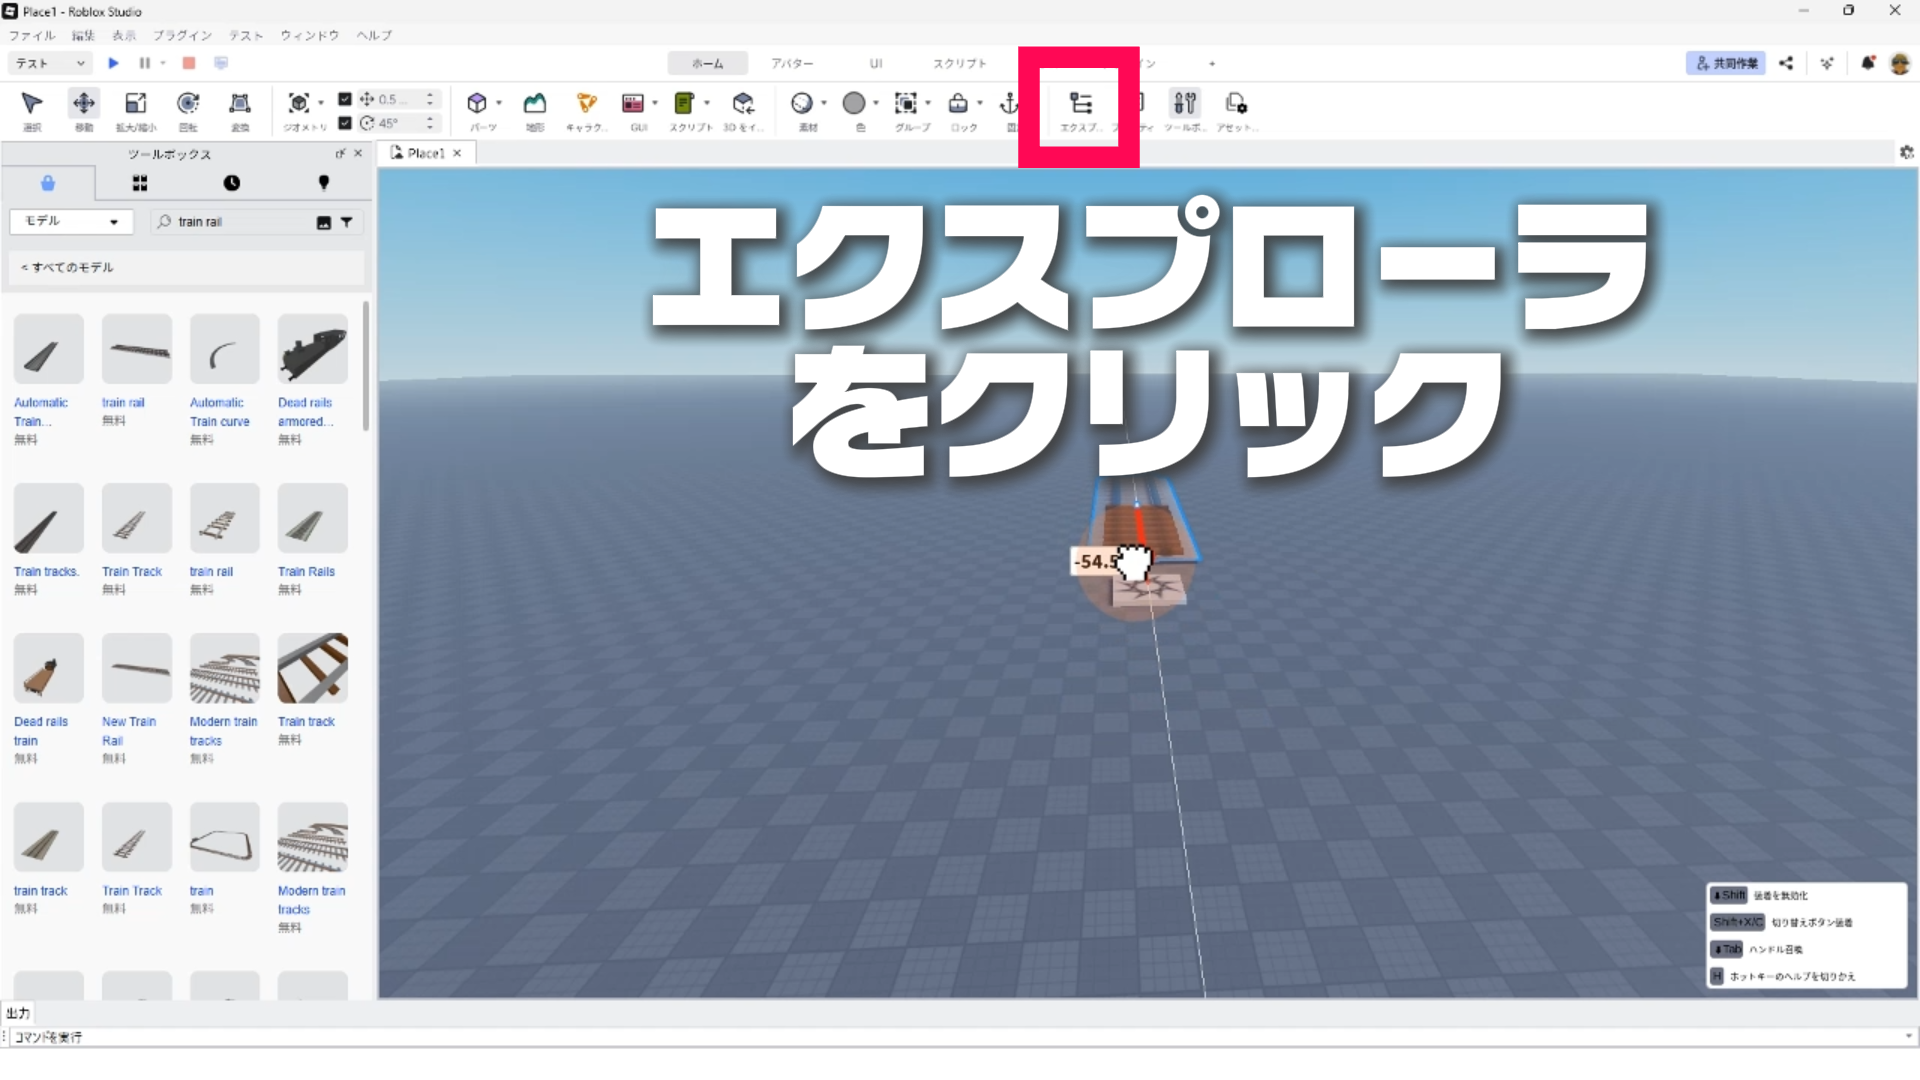The width and height of the screenshot is (1920, 1080).
Task: Toggle the move snap 0.5 checkbox
Action: (345, 99)
